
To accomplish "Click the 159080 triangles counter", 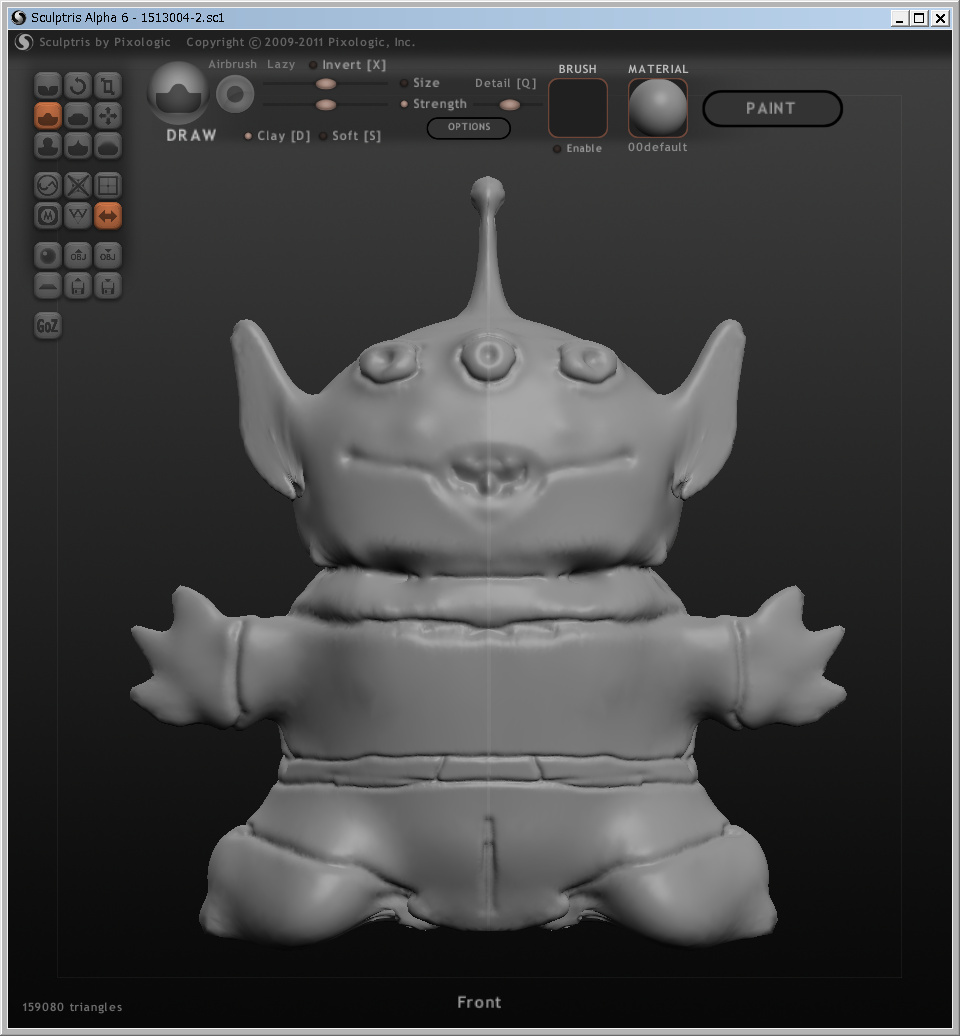I will 72,1007.
